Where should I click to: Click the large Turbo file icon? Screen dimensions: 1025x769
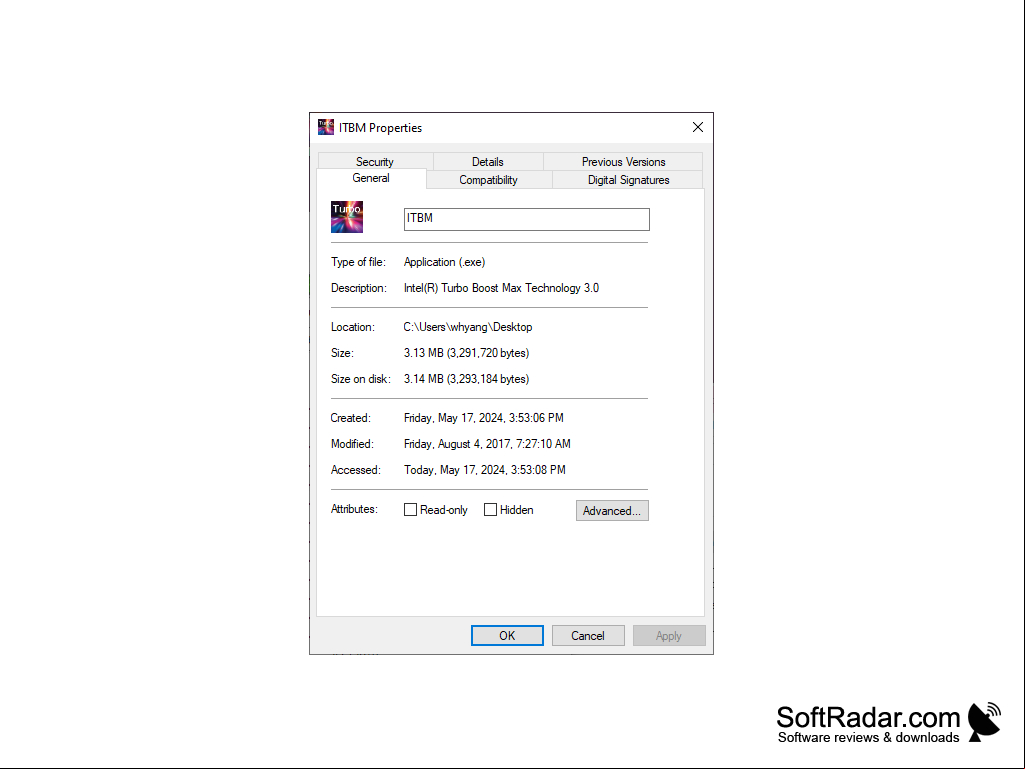[x=346, y=217]
